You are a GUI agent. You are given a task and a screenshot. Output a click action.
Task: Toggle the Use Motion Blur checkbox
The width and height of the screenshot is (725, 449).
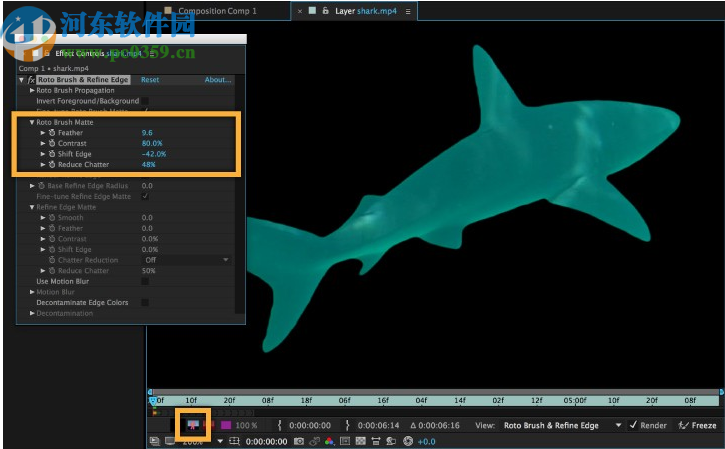point(146,282)
